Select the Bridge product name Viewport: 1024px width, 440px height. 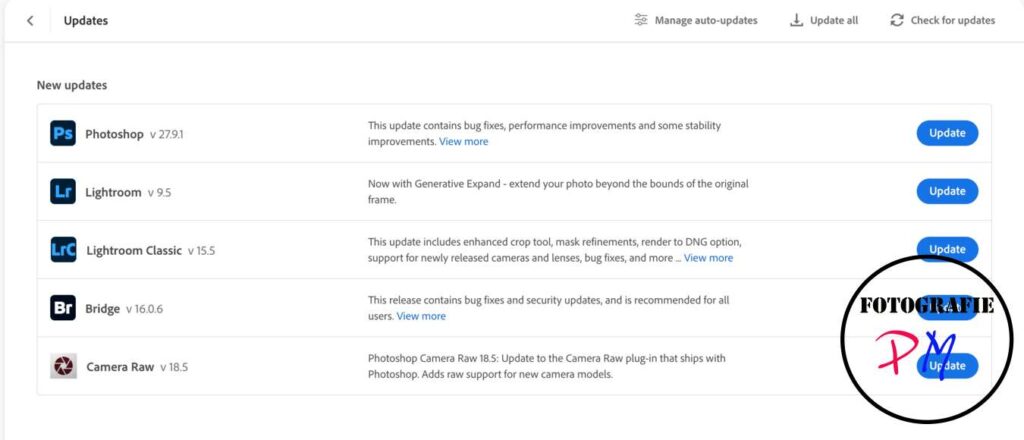coord(103,309)
